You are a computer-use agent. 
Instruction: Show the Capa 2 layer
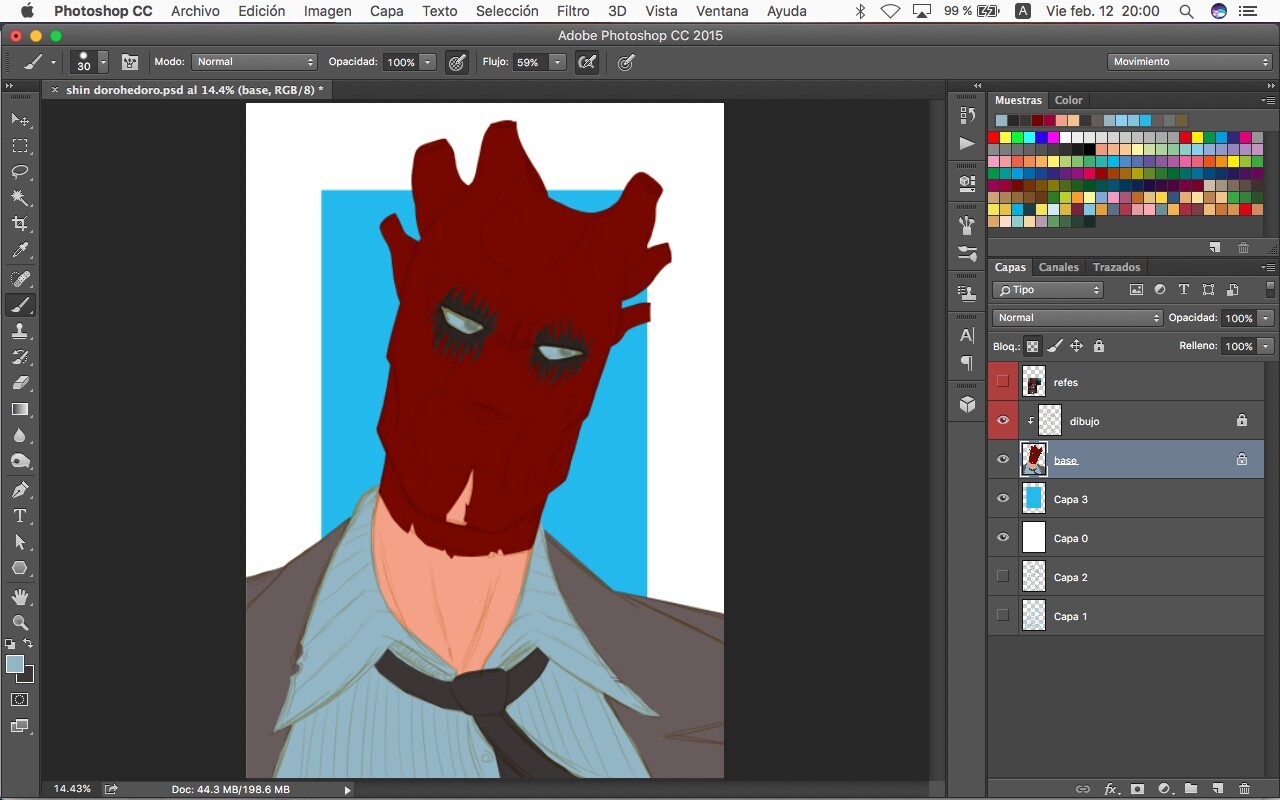(x=1003, y=577)
